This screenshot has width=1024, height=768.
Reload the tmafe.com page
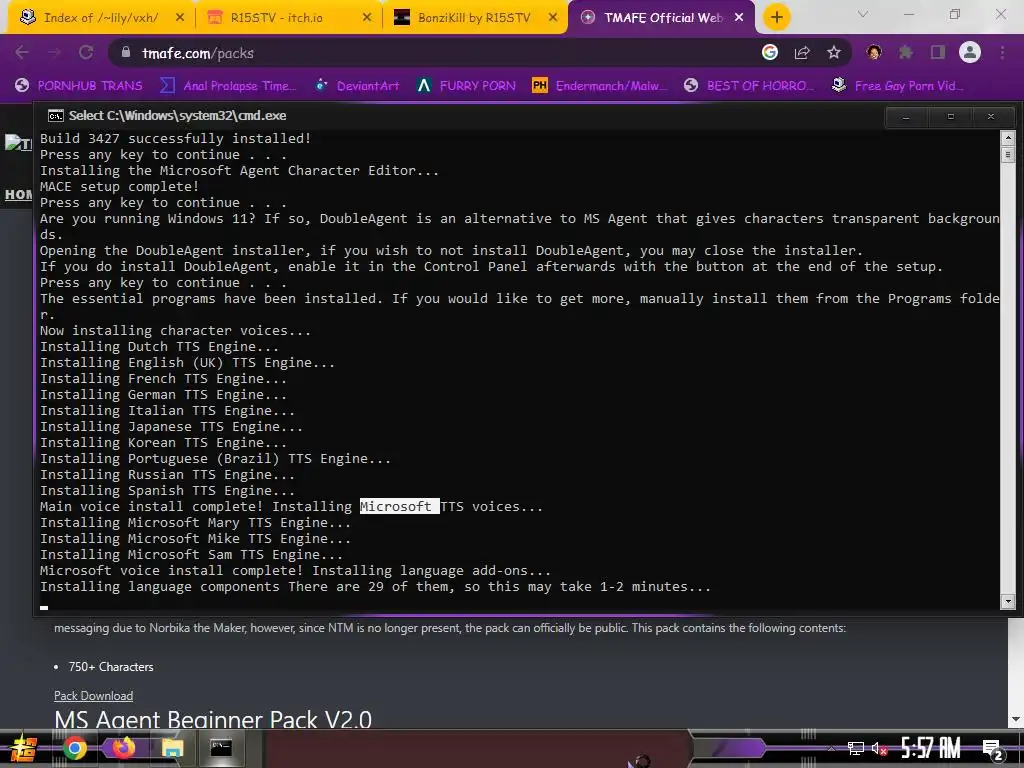coord(86,53)
